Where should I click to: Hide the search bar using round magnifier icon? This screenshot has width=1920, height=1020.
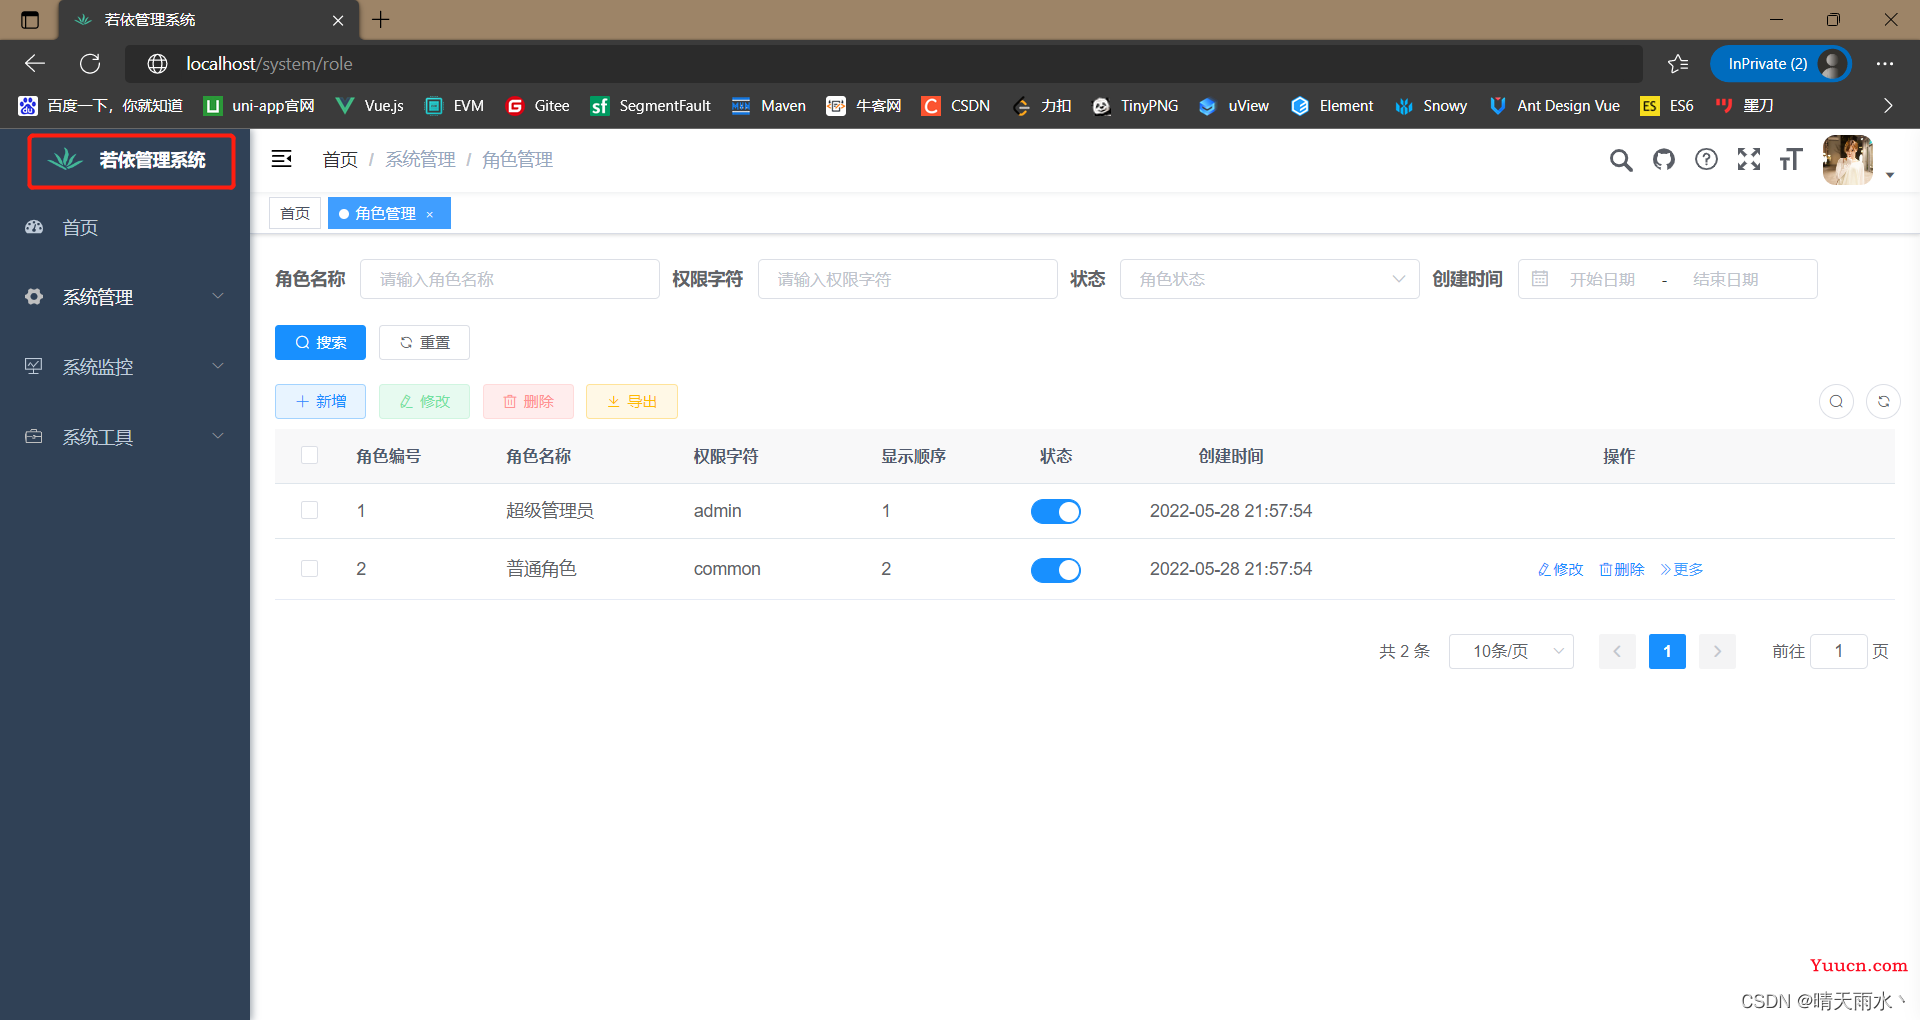coord(1836,402)
